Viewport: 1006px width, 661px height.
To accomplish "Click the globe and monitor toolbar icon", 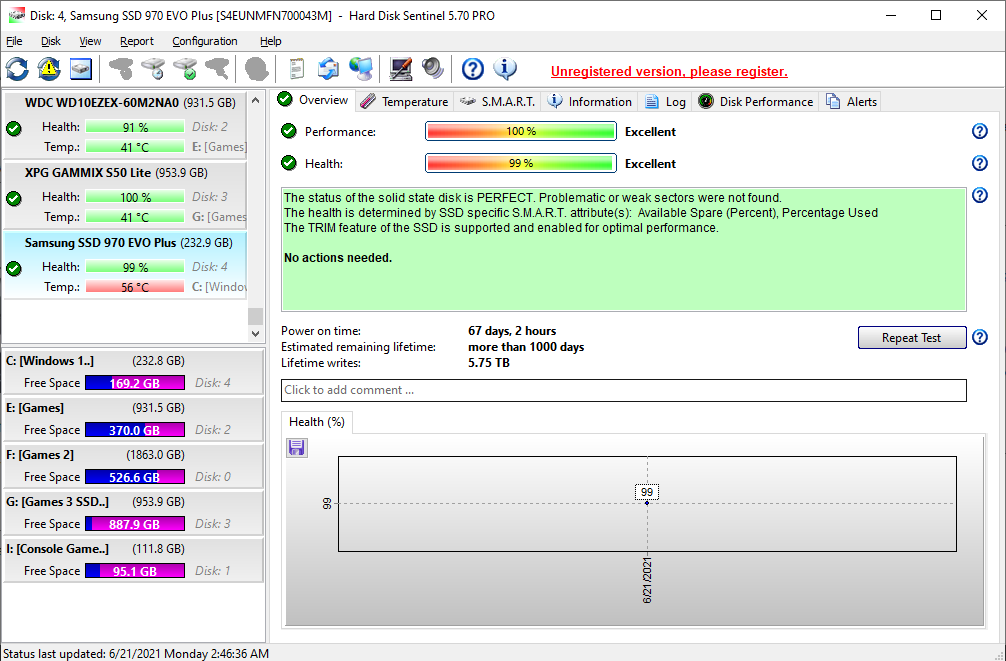I will click(x=361, y=69).
